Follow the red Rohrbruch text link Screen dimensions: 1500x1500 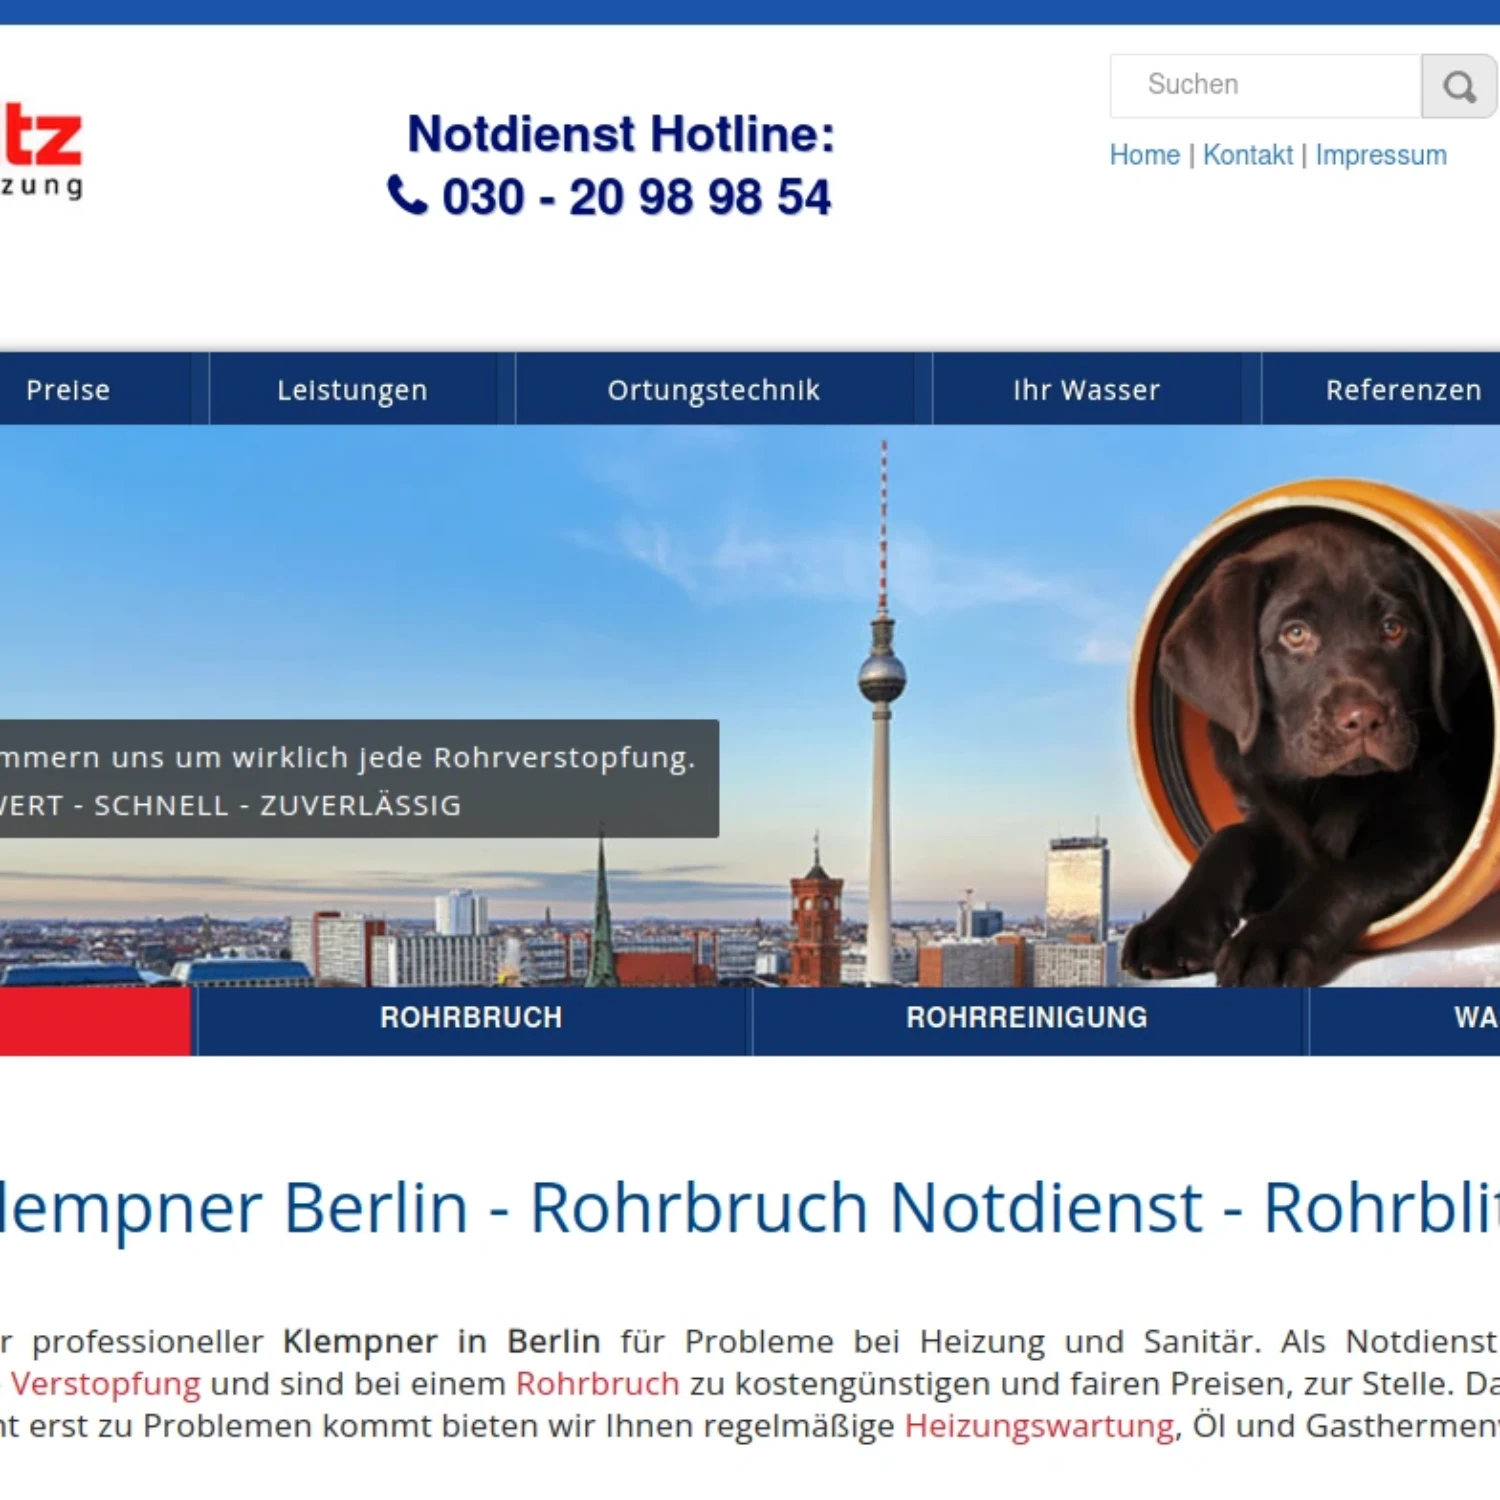(x=598, y=1384)
